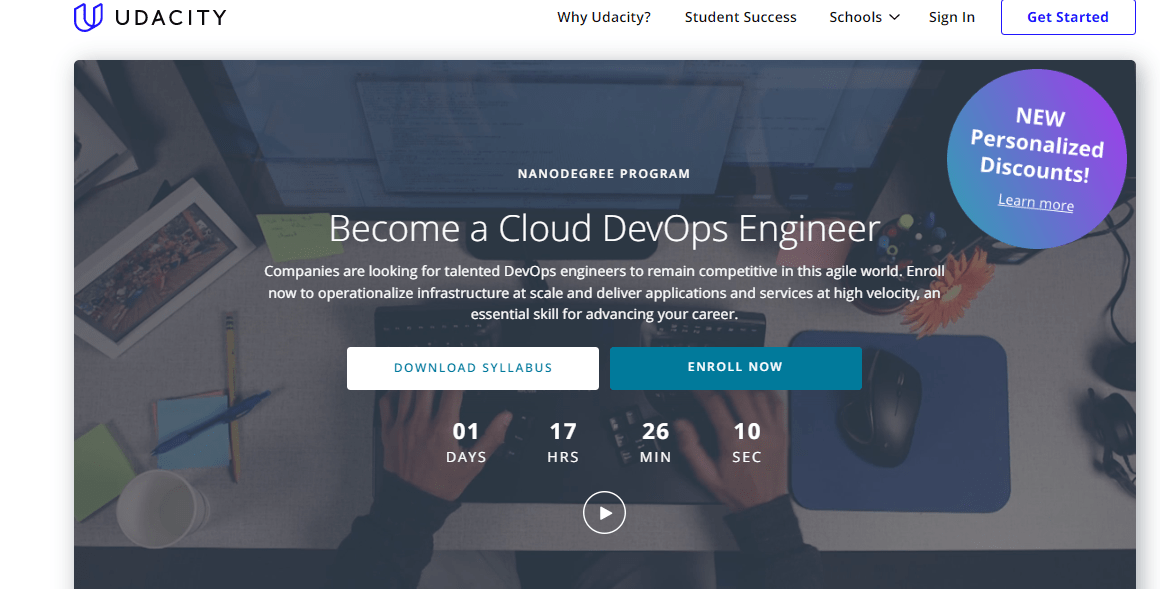The image size is (1160, 589).
Task: Click the MIN countdown segment
Action: [655, 441]
